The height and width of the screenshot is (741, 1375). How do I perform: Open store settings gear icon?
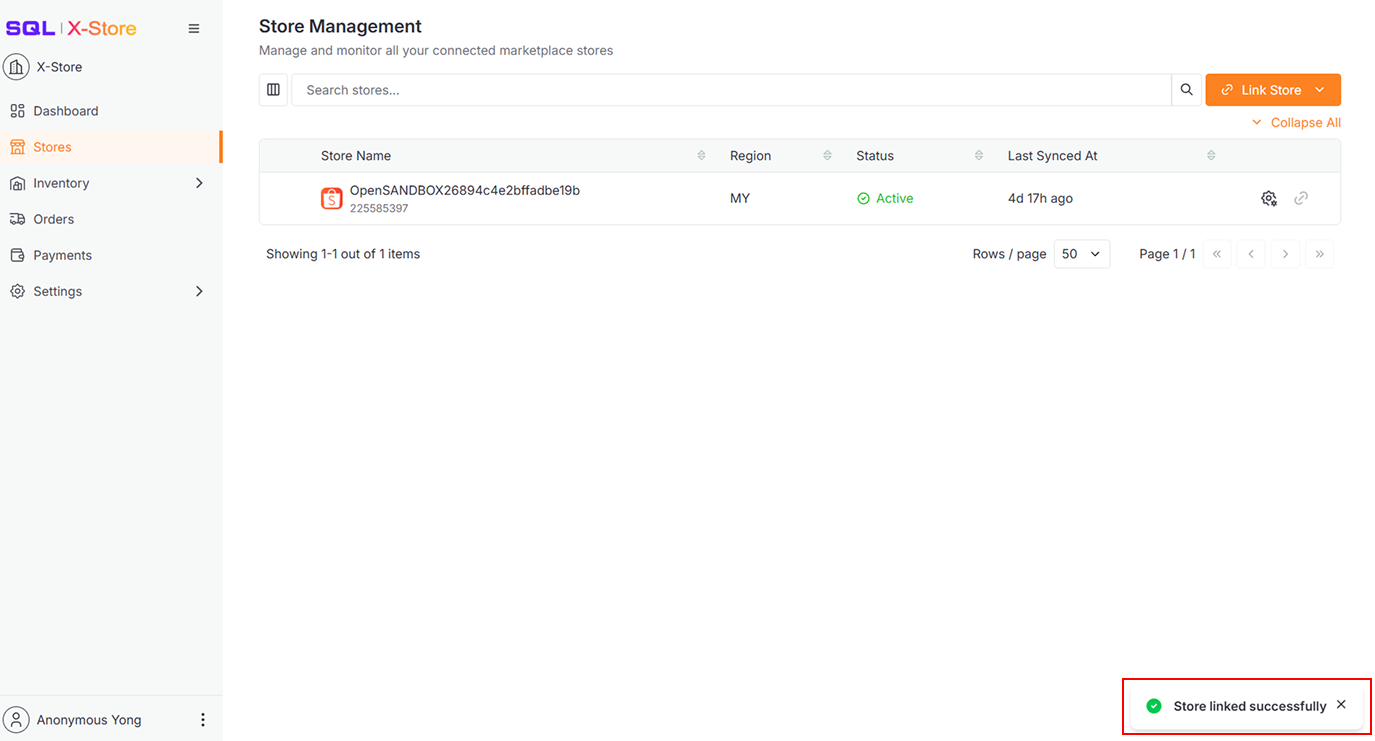(x=1269, y=198)
